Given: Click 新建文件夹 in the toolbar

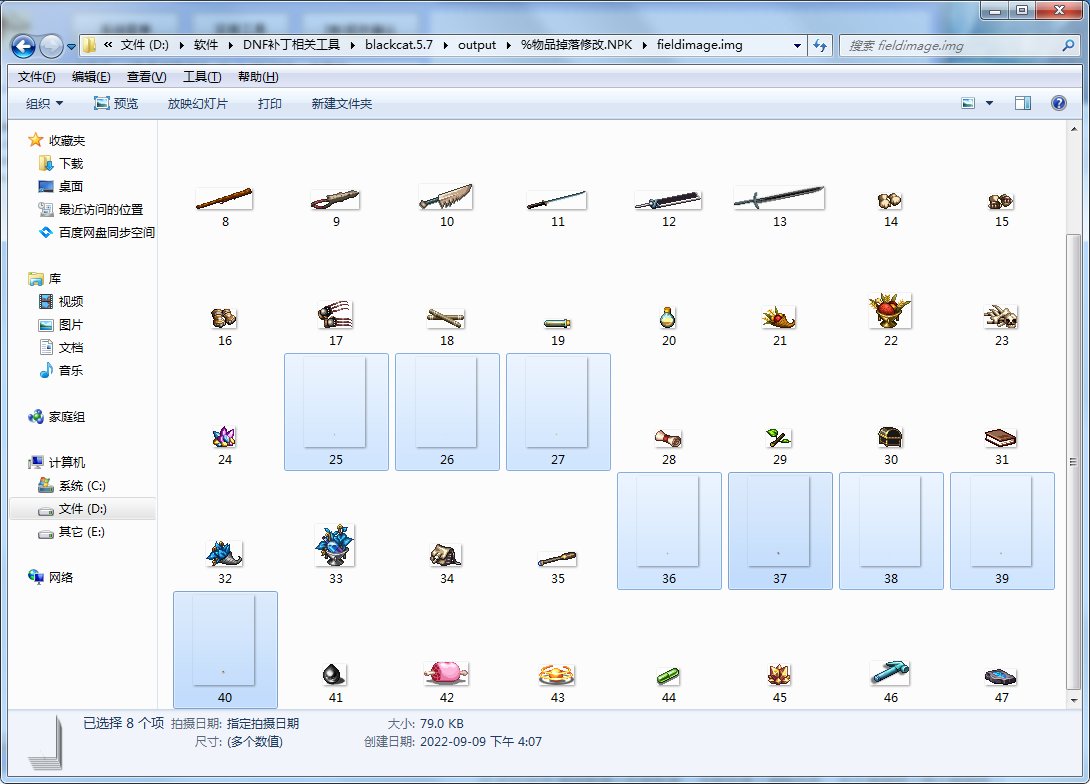Looking at the screenshot, I should (x=341, y=104).
